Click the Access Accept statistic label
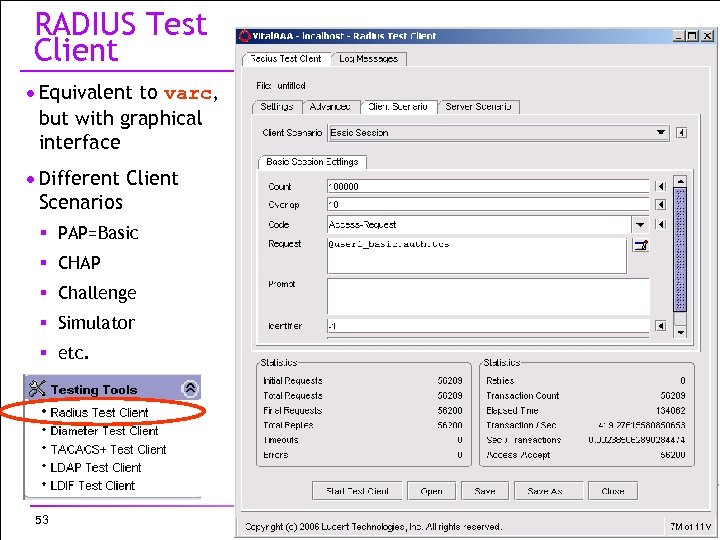Viewport: 720px width, 540px height. (518, 455)
